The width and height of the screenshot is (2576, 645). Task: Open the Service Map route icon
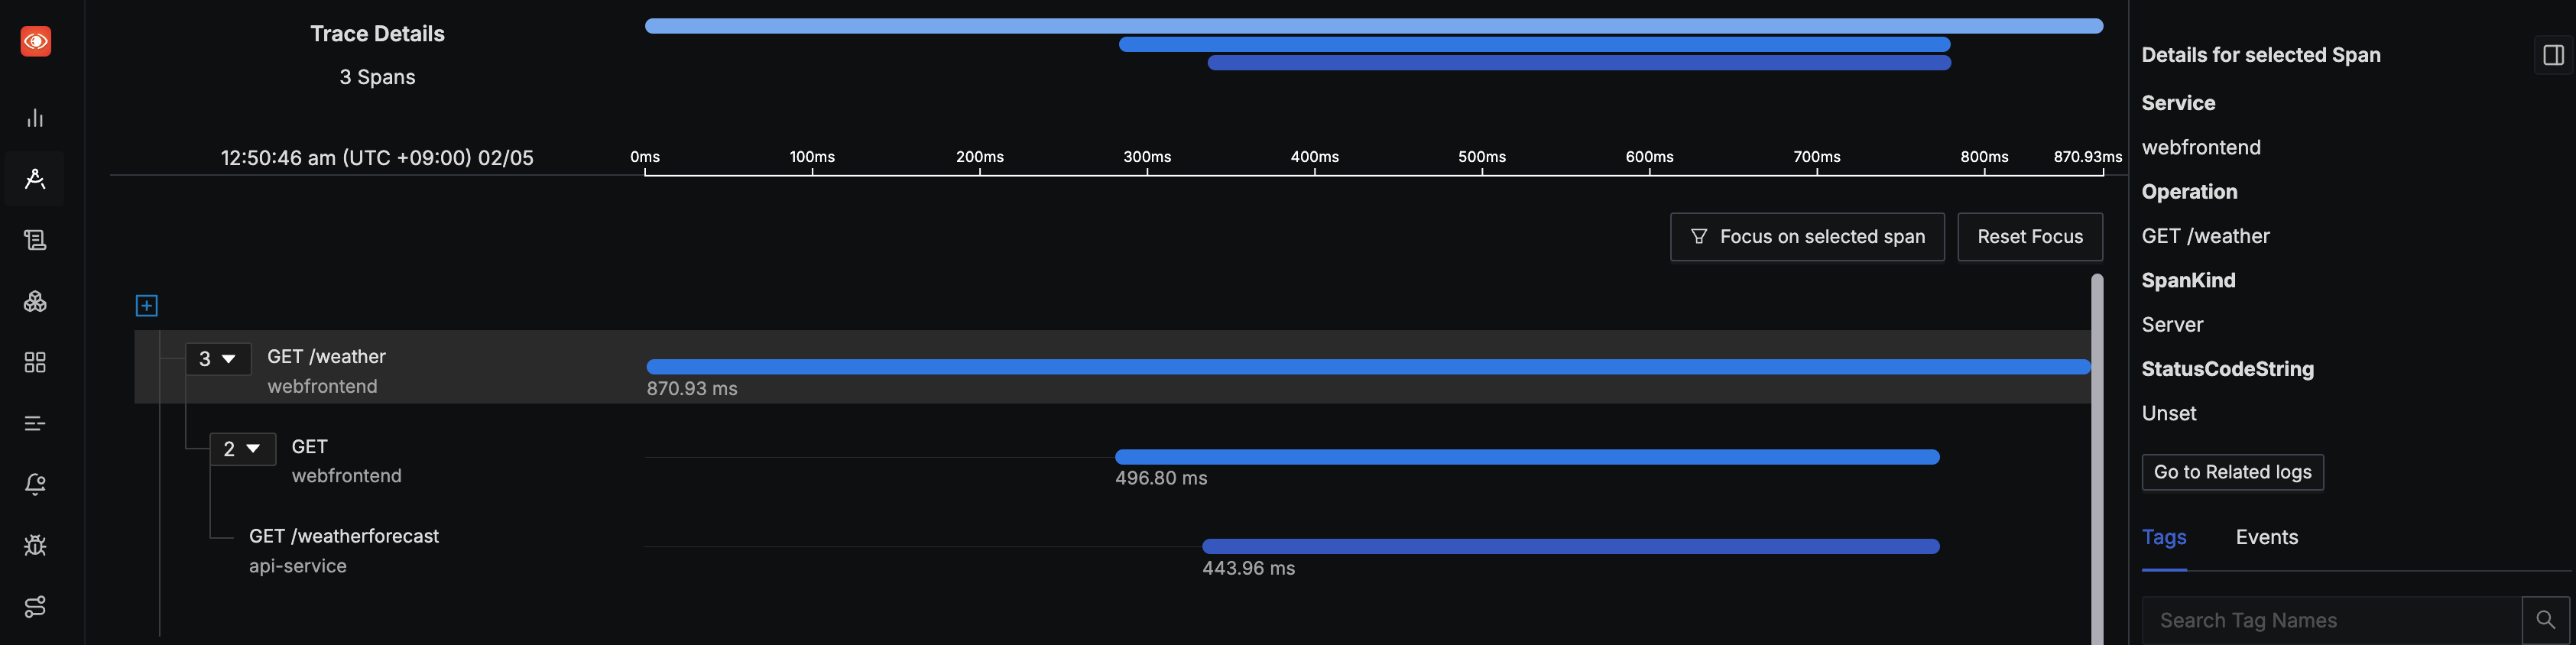pos(35,606)
